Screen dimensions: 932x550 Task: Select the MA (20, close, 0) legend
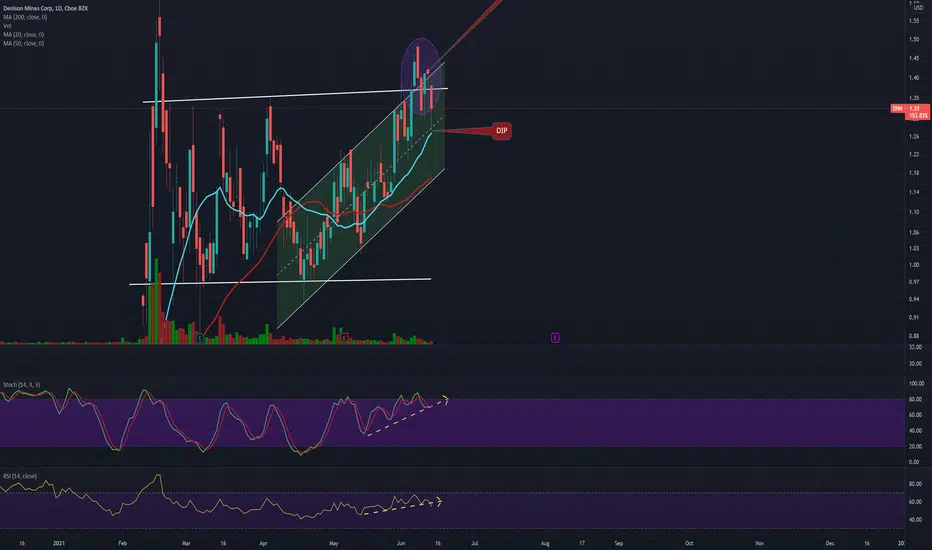[x=24, y=35]
